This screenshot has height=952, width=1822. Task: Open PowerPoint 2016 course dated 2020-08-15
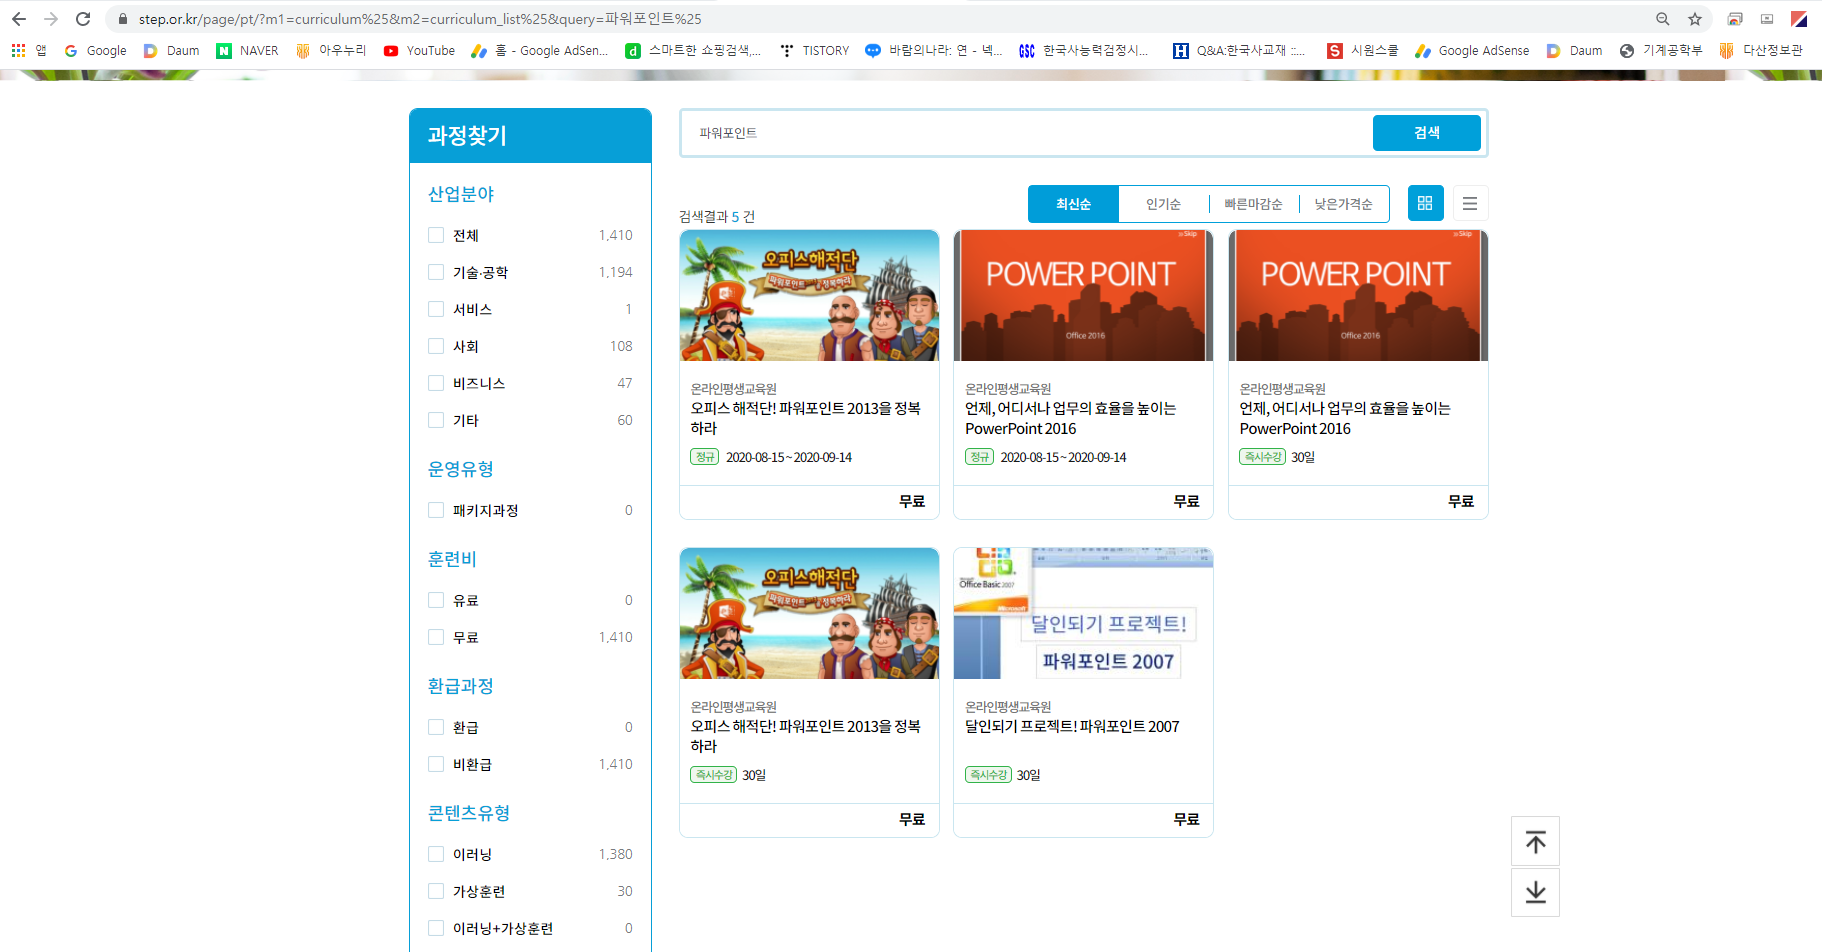point(1070,418)
